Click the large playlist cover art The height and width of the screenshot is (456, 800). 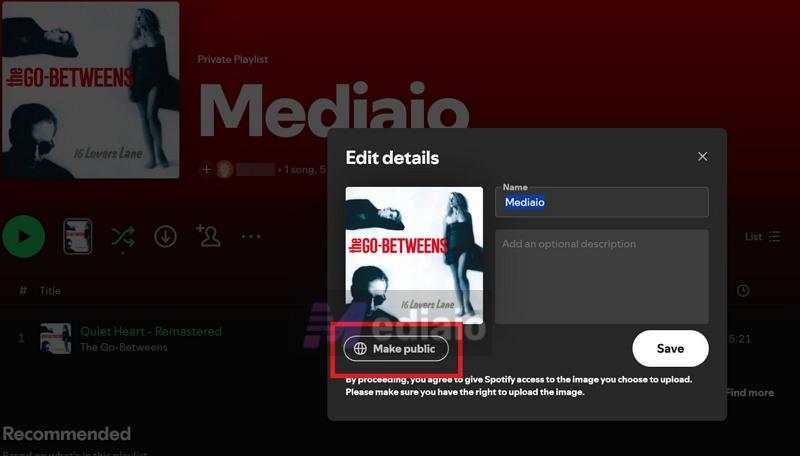(x=91, y=90)
